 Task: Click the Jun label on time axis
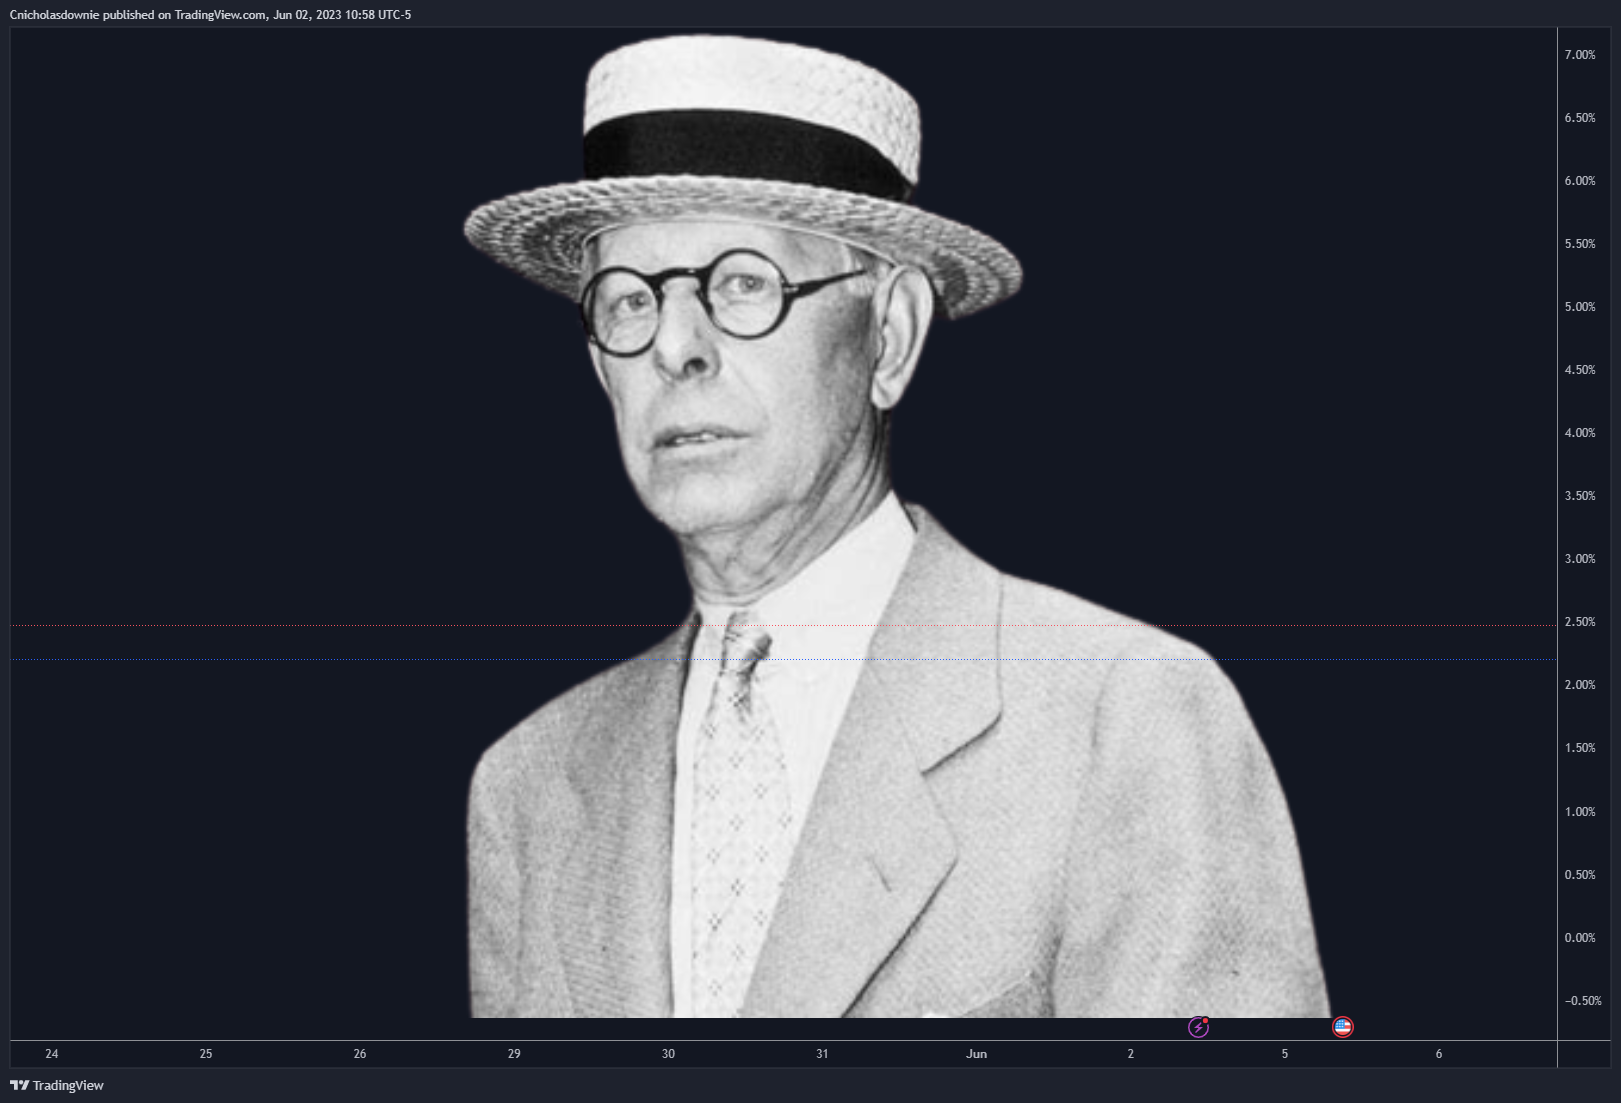(x=976, y=1054)
